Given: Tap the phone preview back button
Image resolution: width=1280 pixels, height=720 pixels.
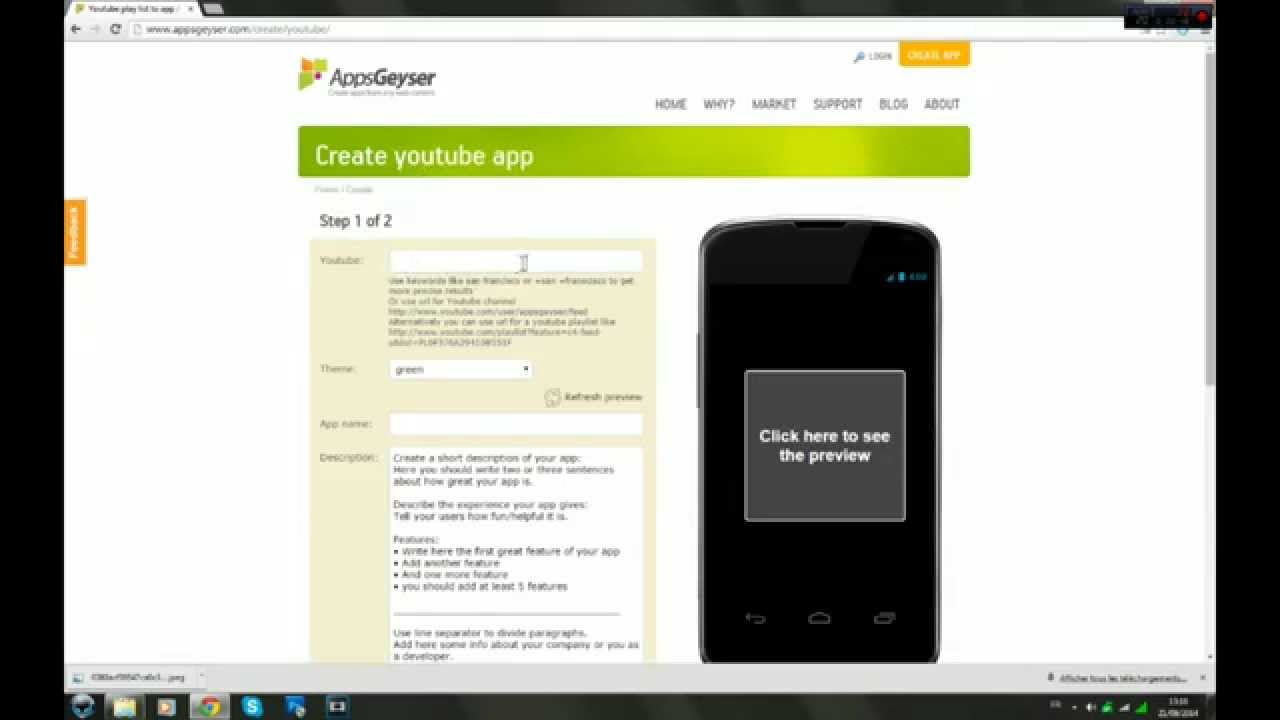Looking at the screenshot, I should click(755, 618).
